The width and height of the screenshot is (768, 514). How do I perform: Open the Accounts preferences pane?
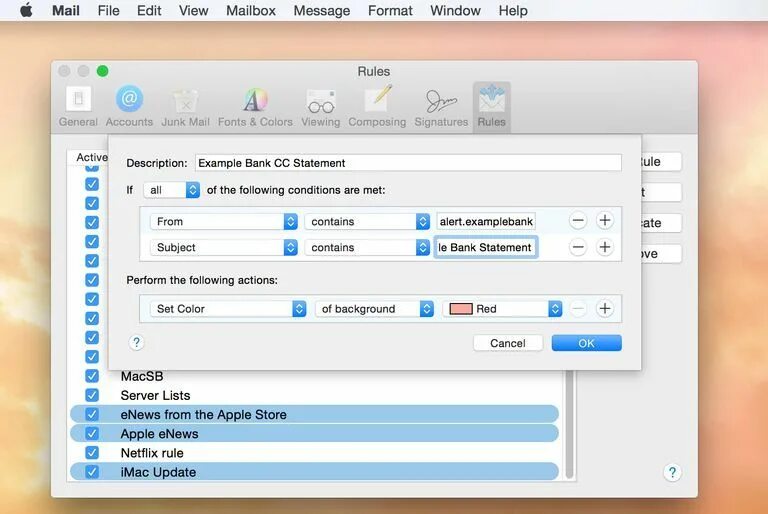coord(129,107)
